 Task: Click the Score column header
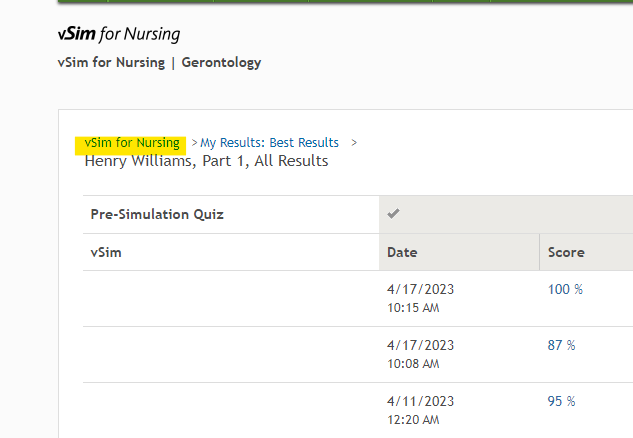566,252
